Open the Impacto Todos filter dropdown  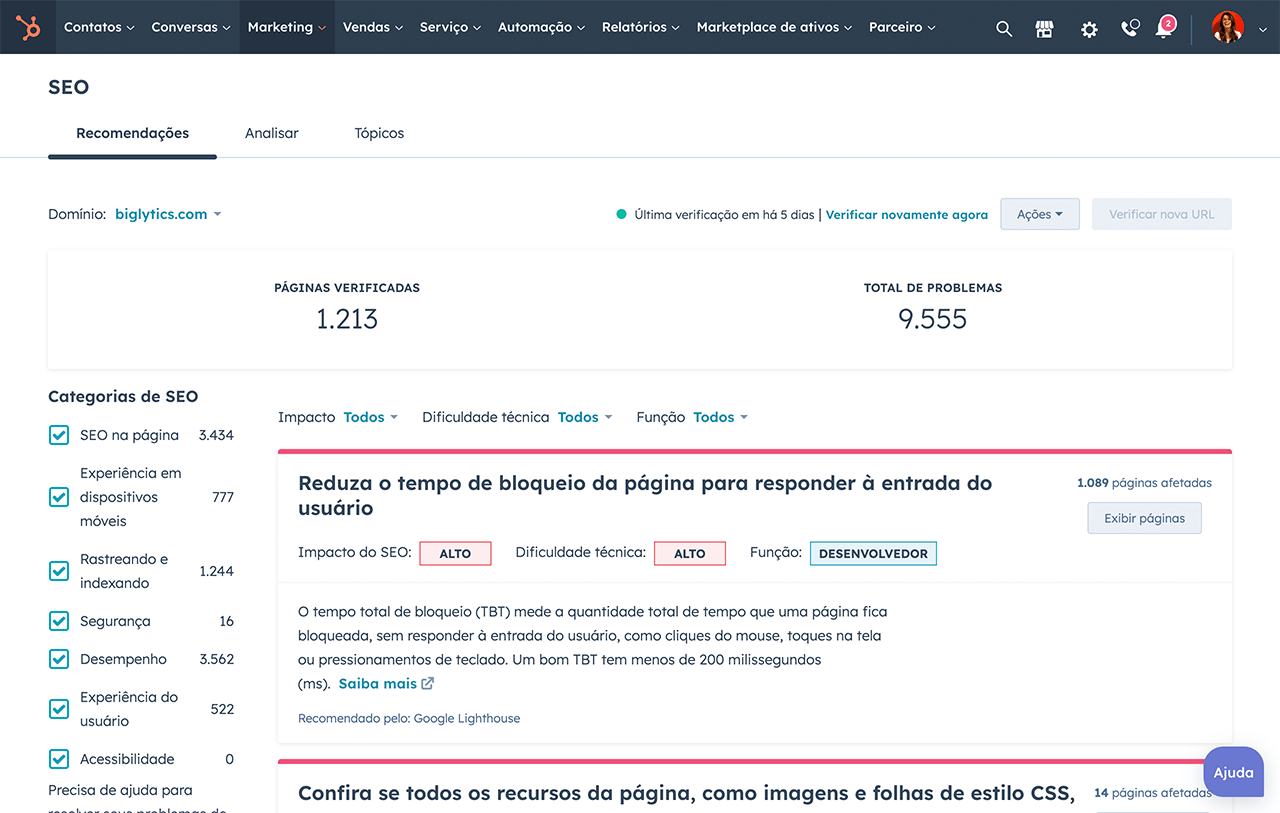369,417
